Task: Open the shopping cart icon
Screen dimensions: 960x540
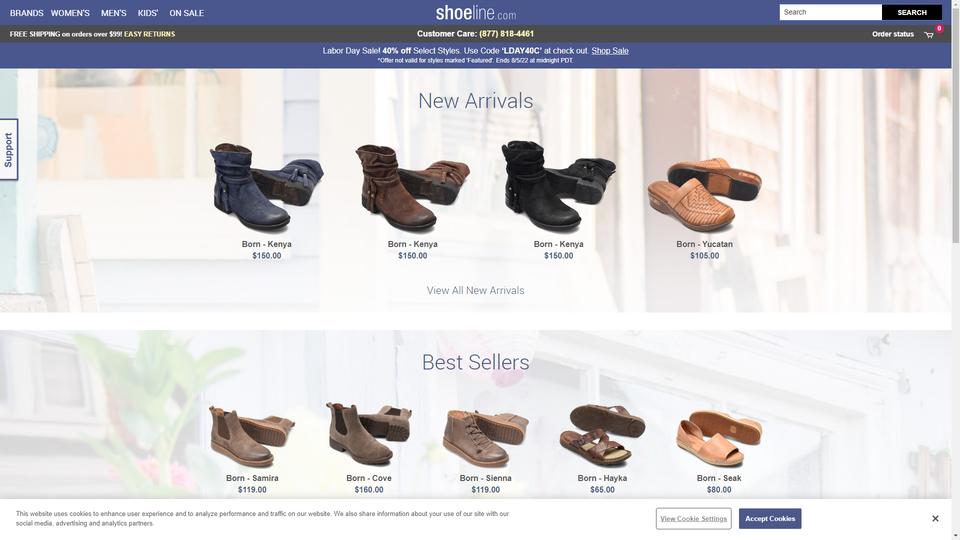Action: (x=929, y=35)
